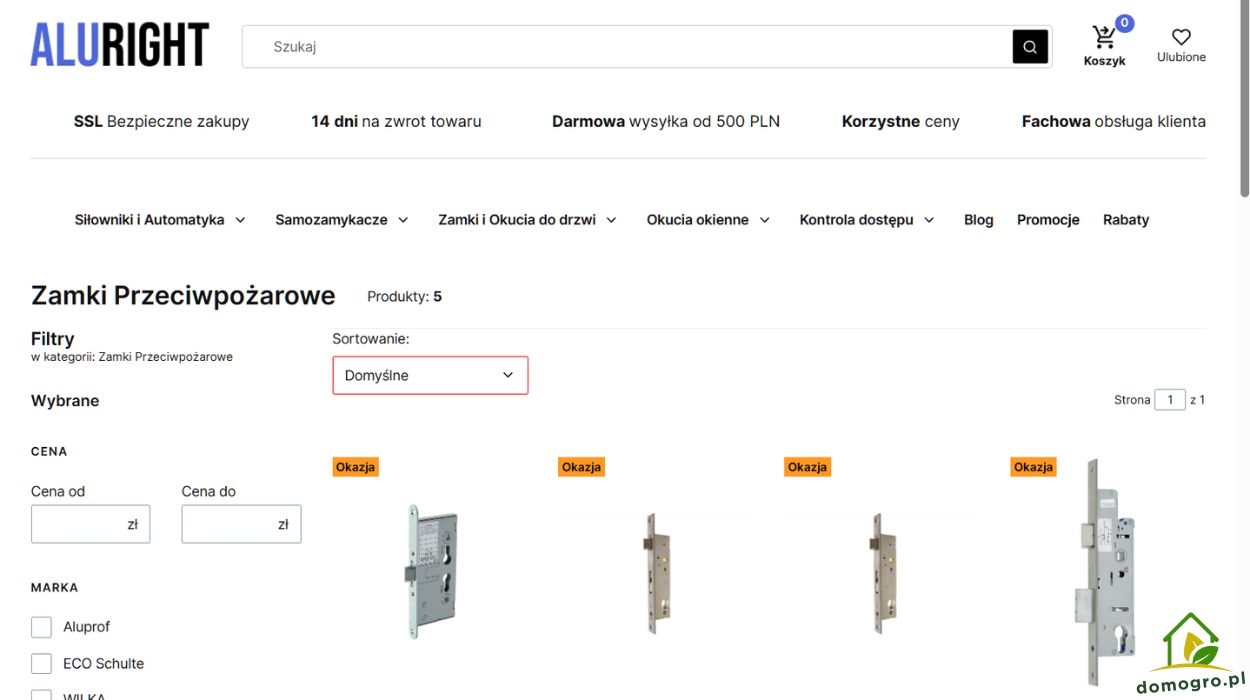Screen dimensions: 1250x700
Task: Click the Okazja badge on fourth product
Action: point(1033,467)
